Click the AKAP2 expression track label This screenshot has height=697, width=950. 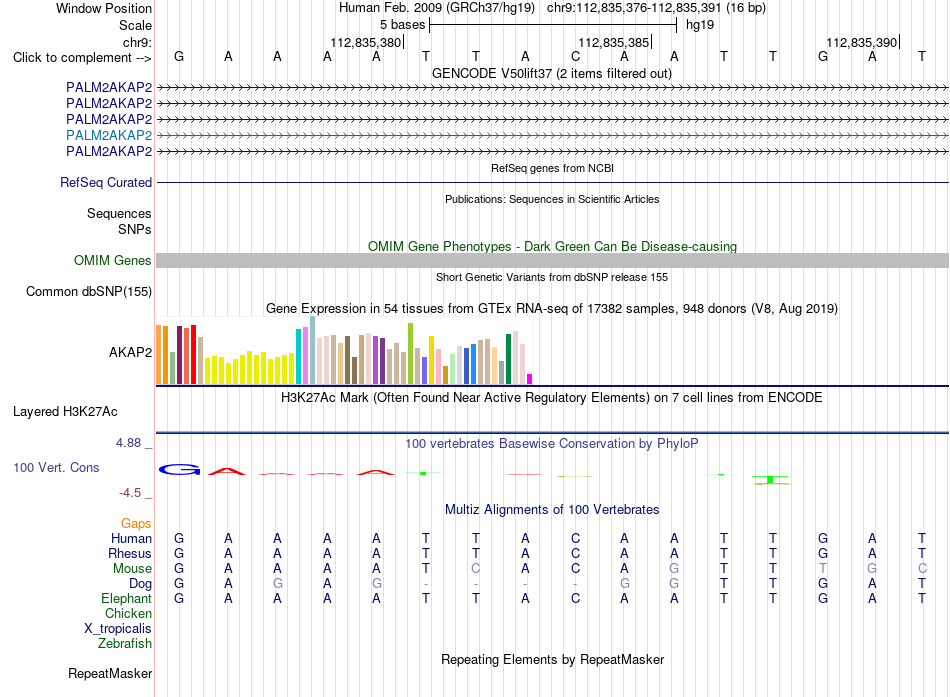point(130,352)
